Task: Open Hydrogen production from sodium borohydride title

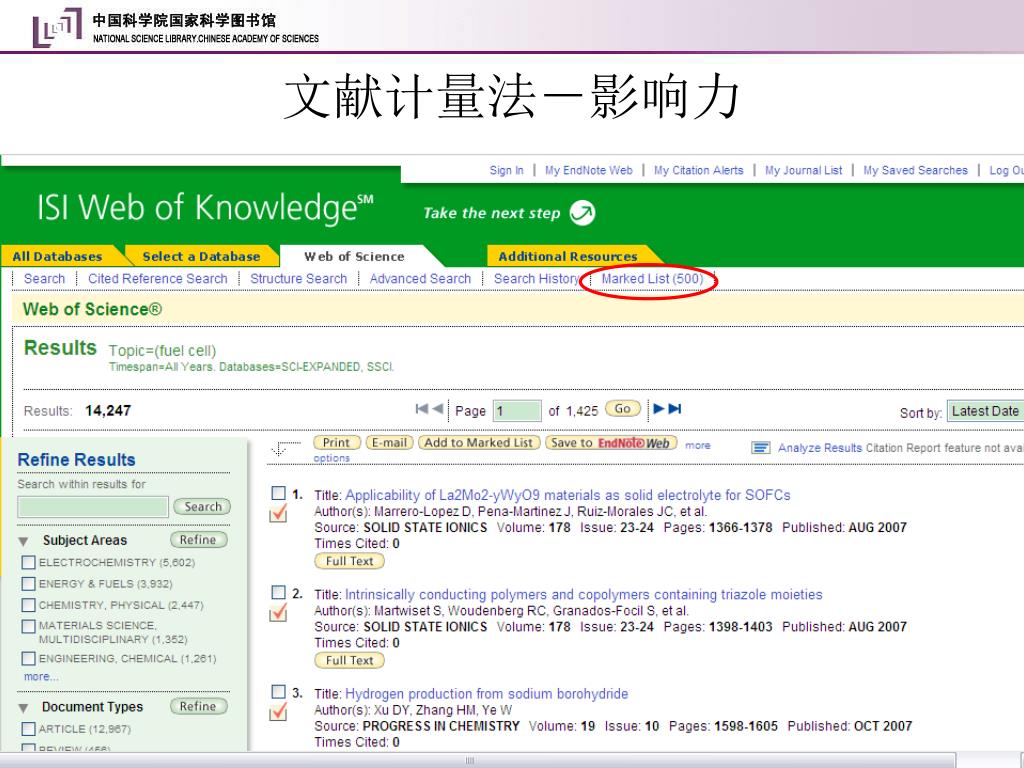Action: [487, 694]
